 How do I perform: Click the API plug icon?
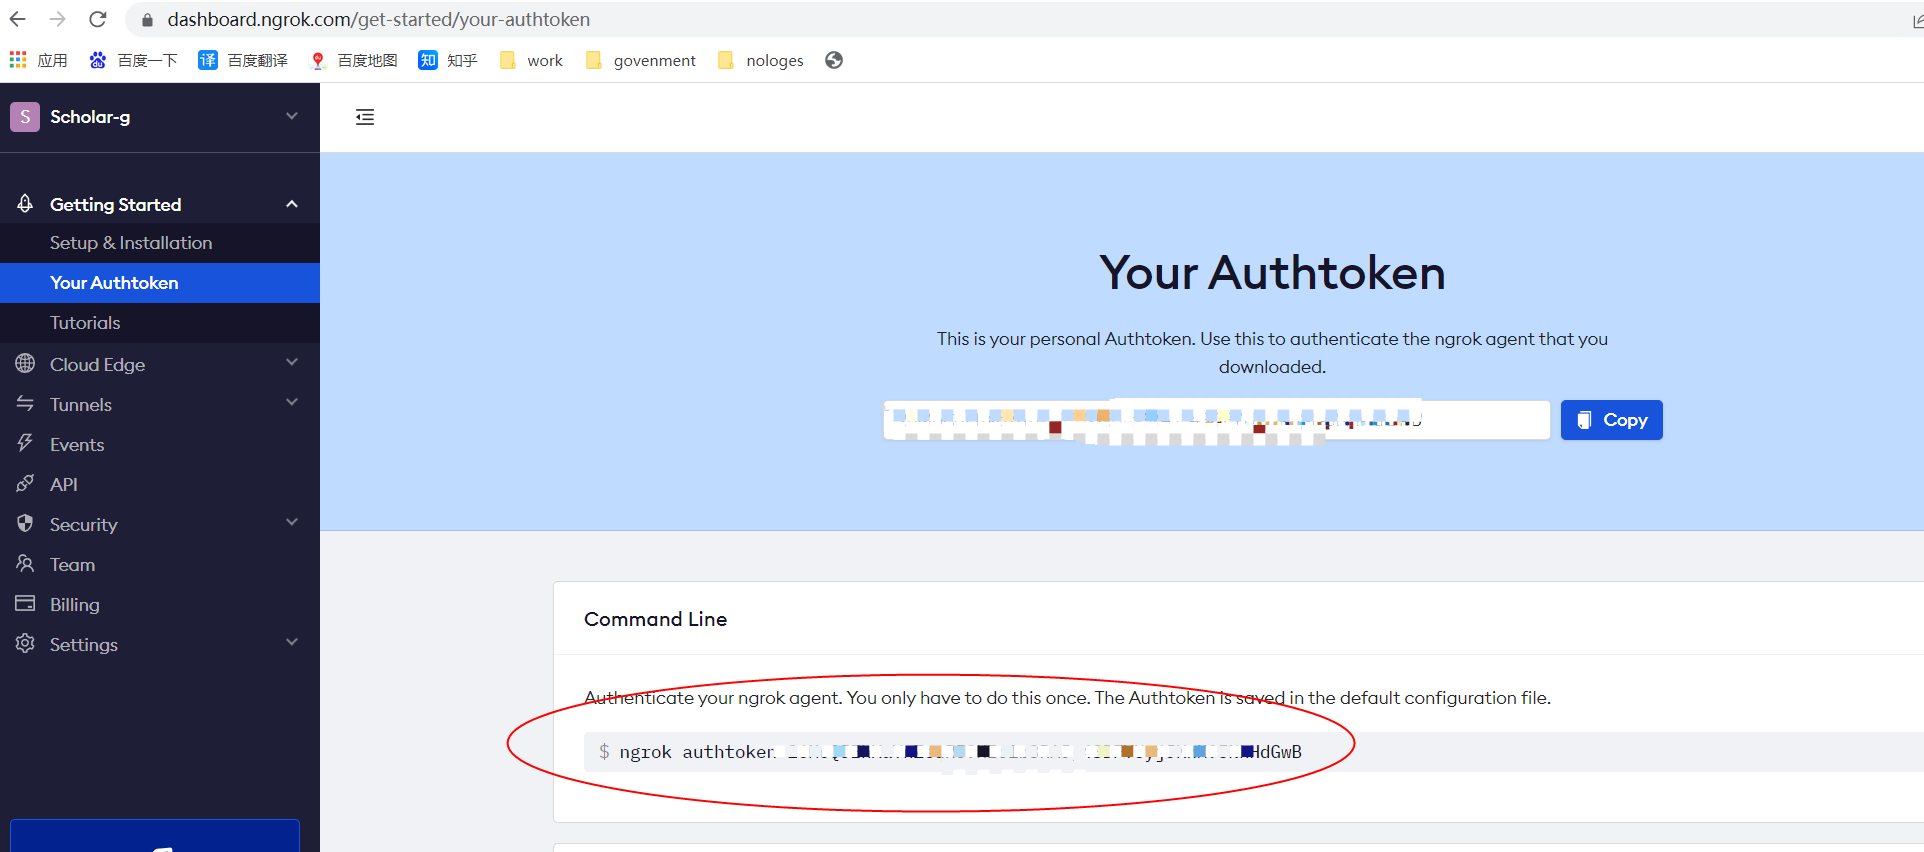tap(25, 483)
